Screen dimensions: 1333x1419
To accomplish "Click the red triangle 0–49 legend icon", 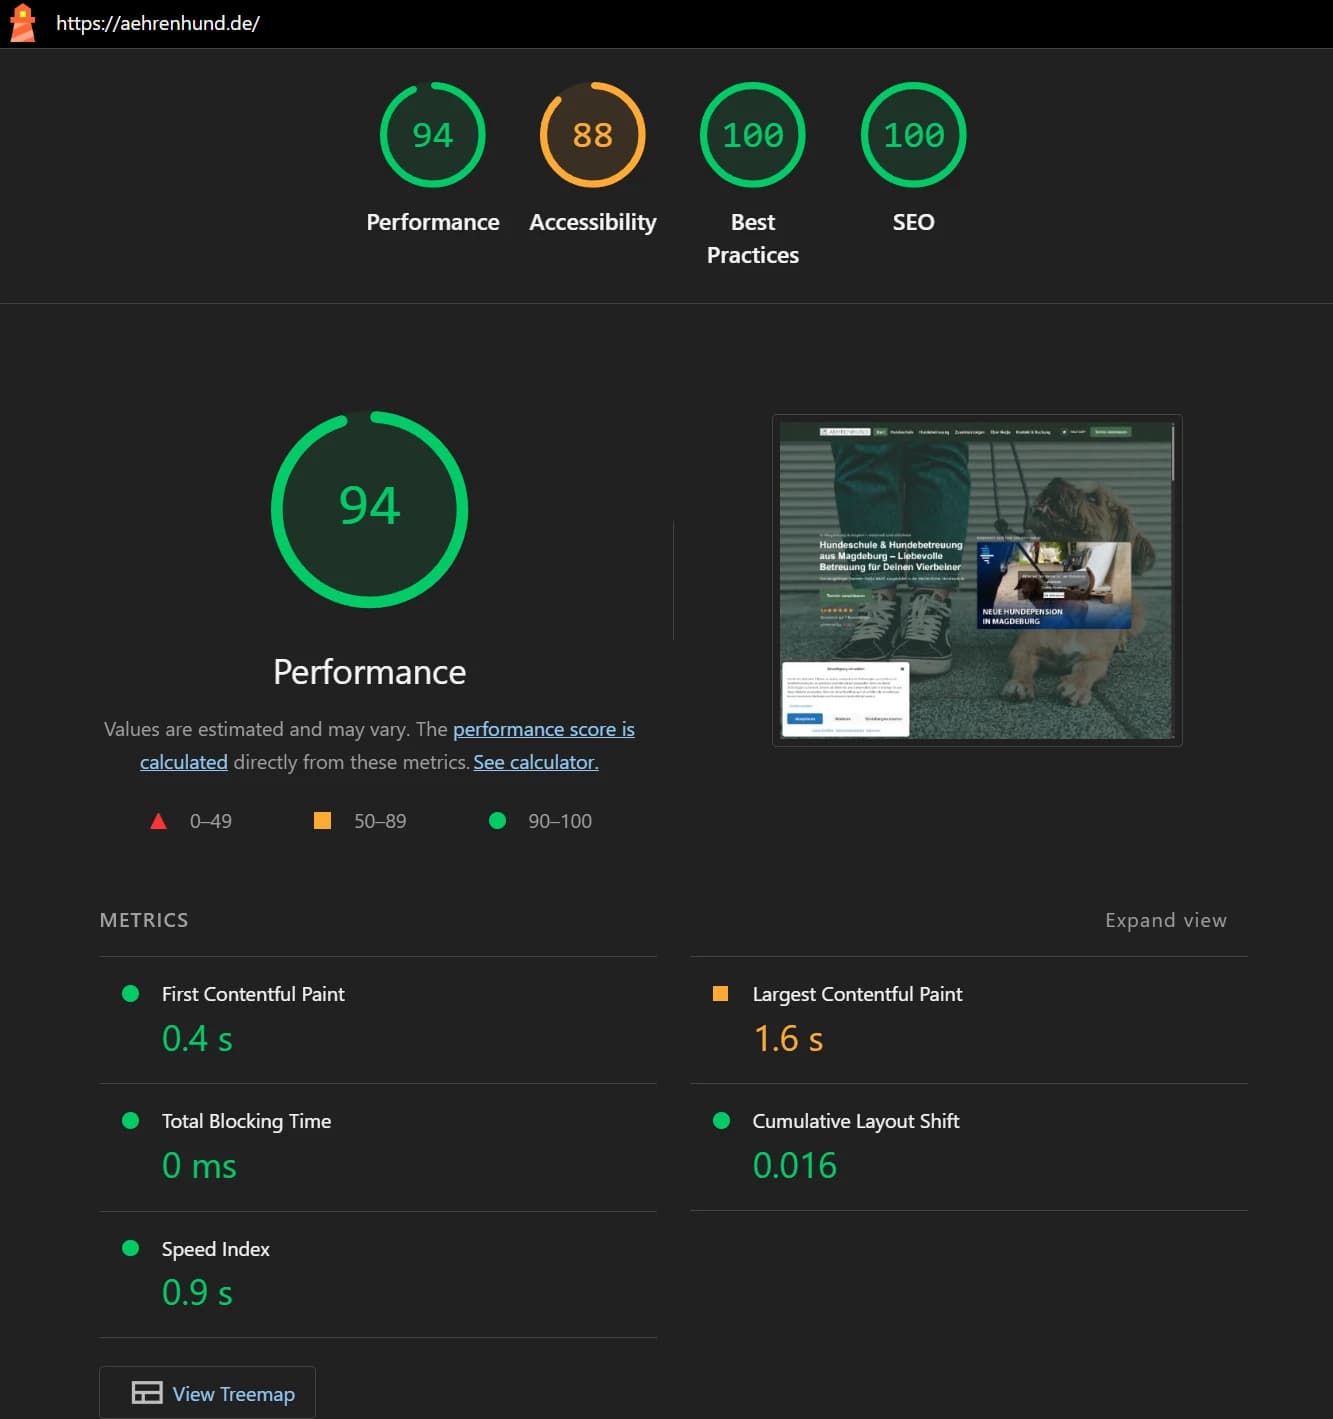I will pyautogui.click(x=158, y=821).
